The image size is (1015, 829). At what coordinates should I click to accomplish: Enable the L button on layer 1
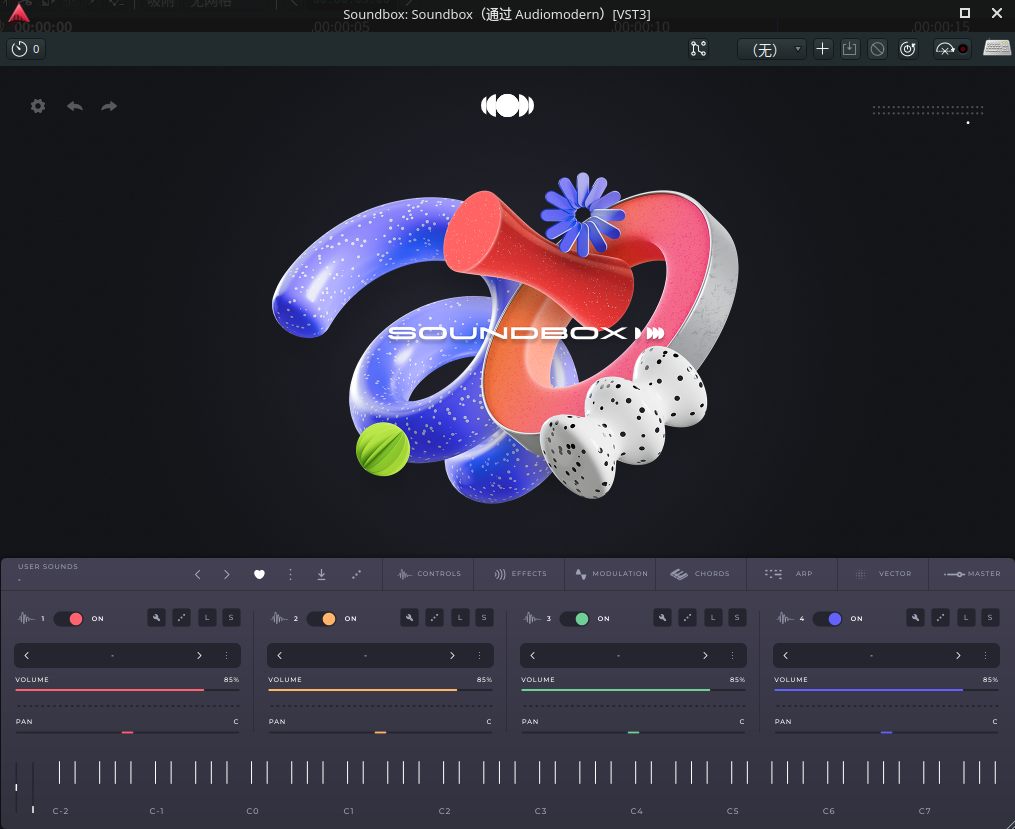(207, 618)
